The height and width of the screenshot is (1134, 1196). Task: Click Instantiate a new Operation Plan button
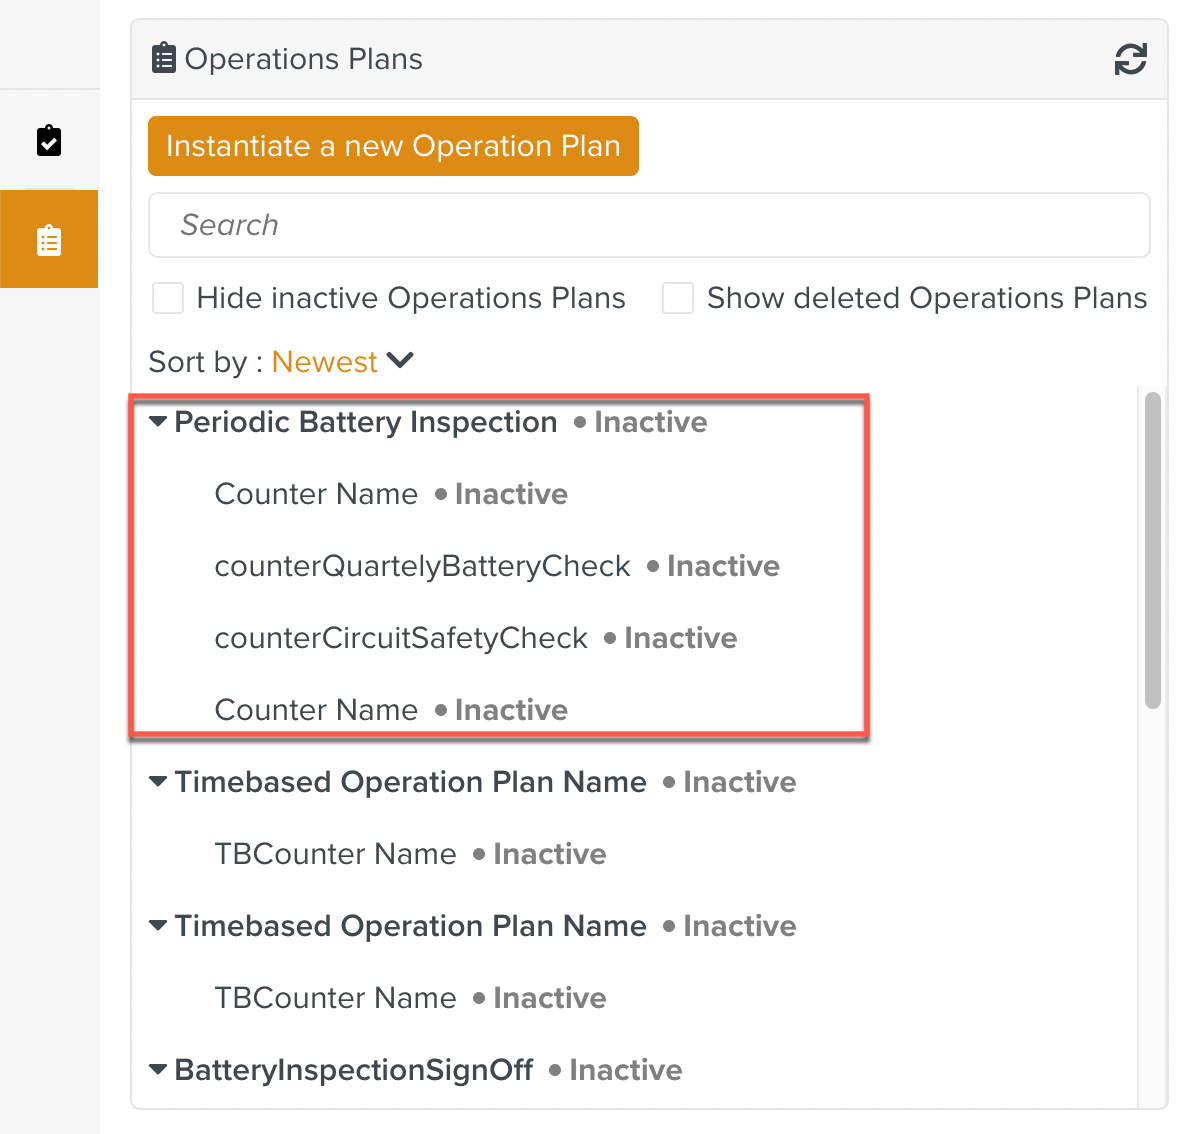tap(393, 146)
